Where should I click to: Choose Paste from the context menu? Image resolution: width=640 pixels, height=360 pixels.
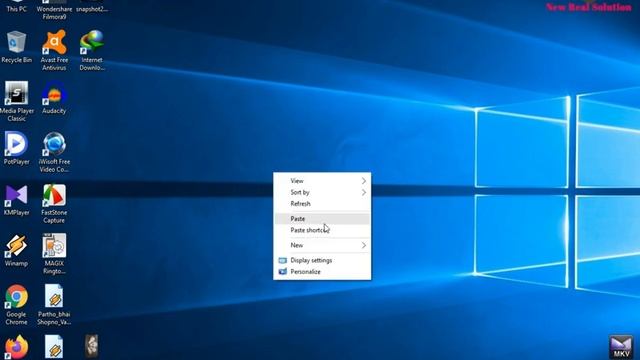point(322,219)
